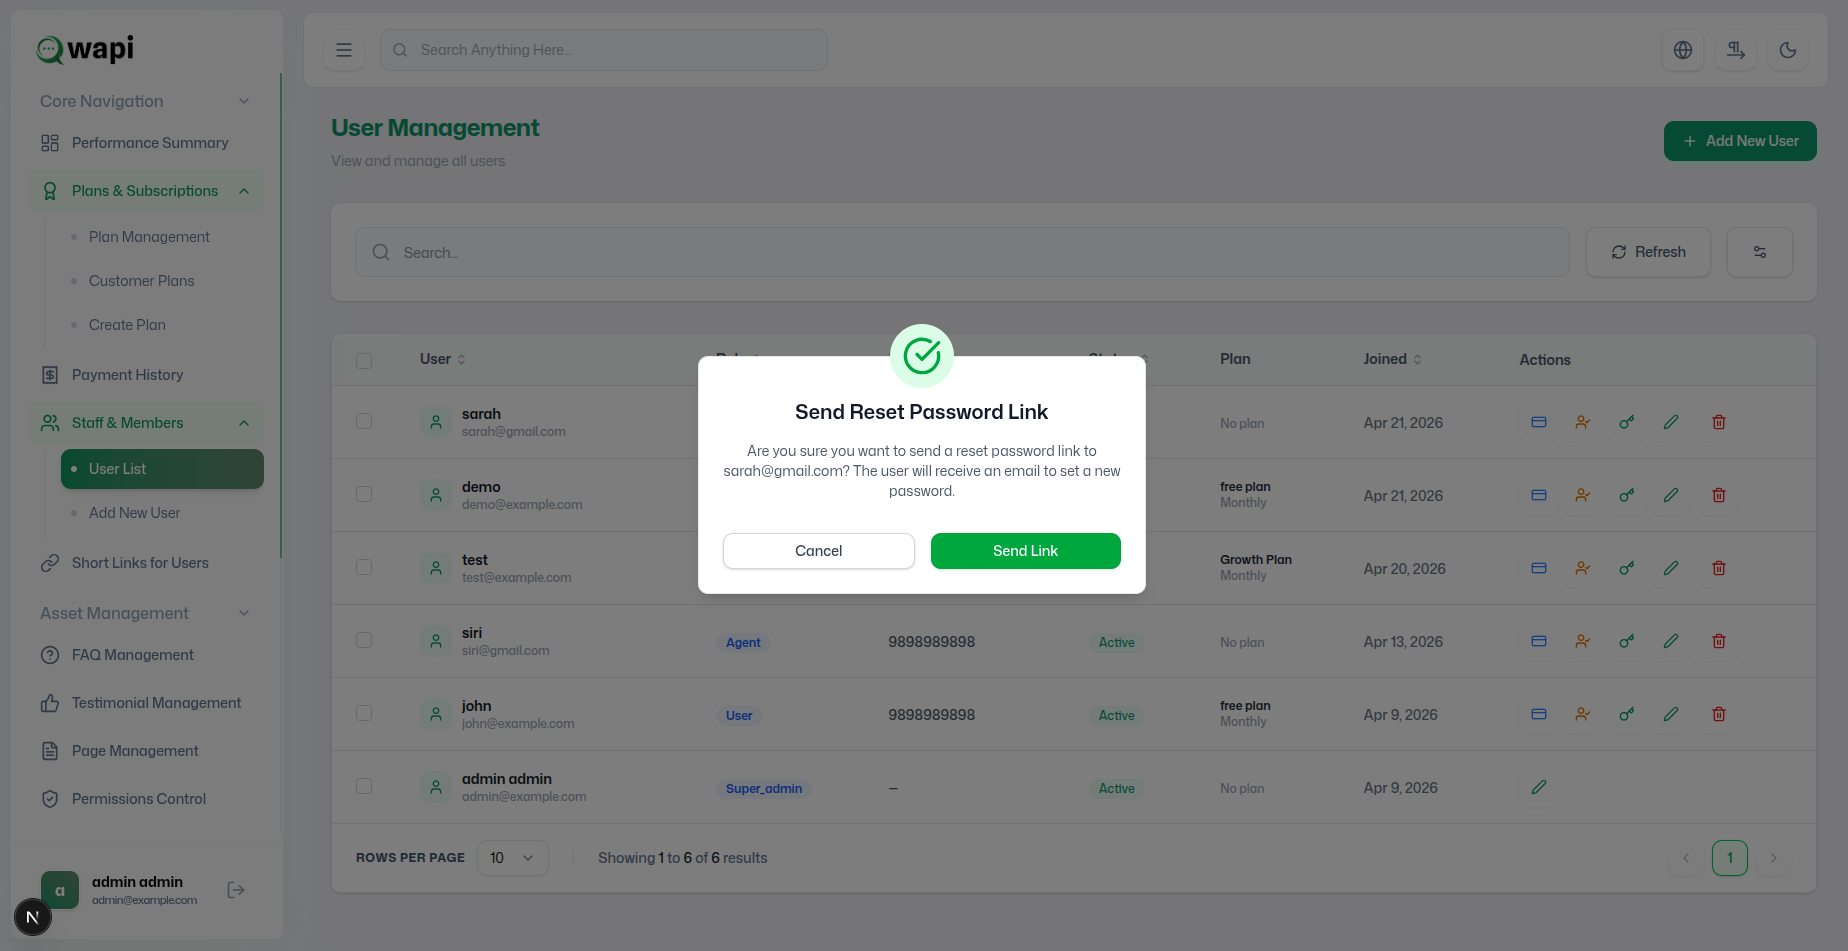The image size is (1848, 951).
Task: Collapse the Asset Management section
Action: 145,613
